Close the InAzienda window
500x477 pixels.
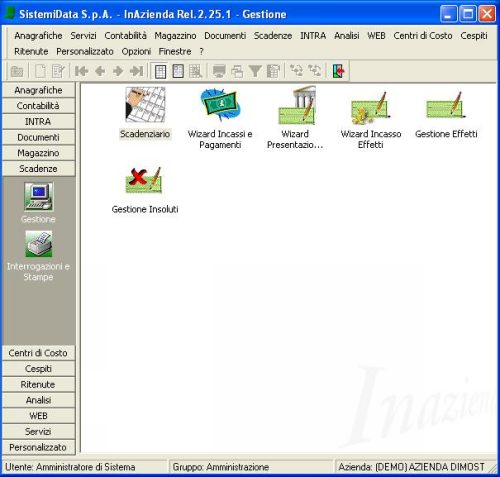click(x=487, y=14)
